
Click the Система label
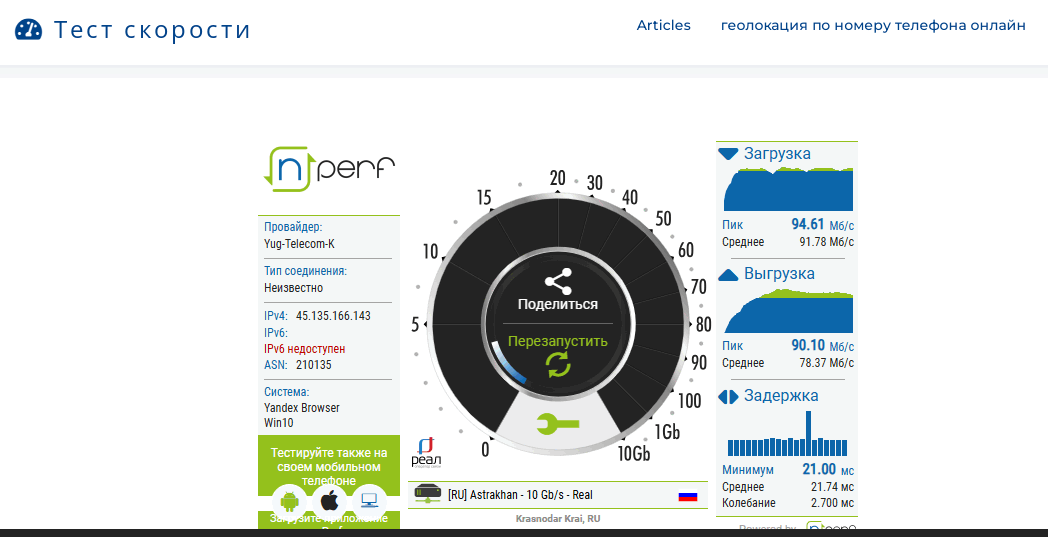pyautogui.click(x=287, y=392)
